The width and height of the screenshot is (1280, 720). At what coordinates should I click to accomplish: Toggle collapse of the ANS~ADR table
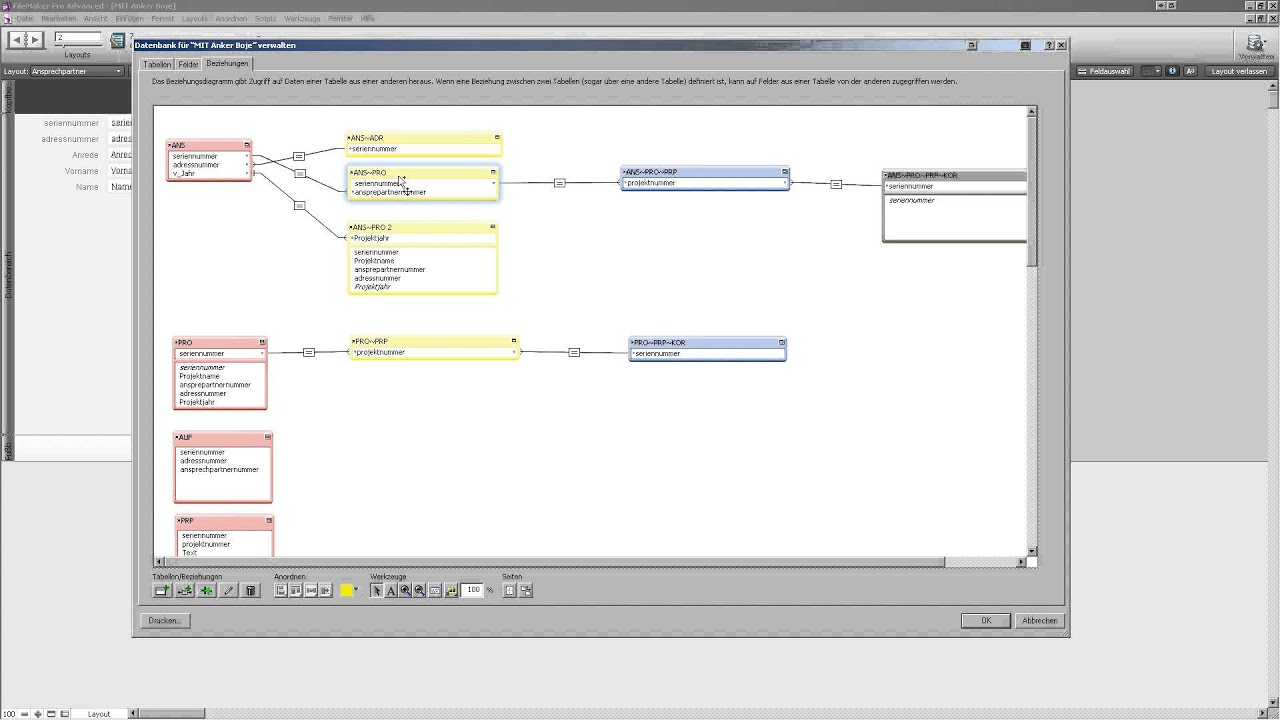[497, 137]
